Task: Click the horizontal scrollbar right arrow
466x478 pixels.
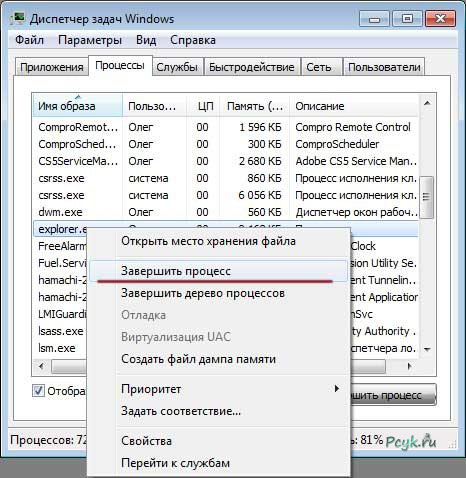Action: point(410,367)
